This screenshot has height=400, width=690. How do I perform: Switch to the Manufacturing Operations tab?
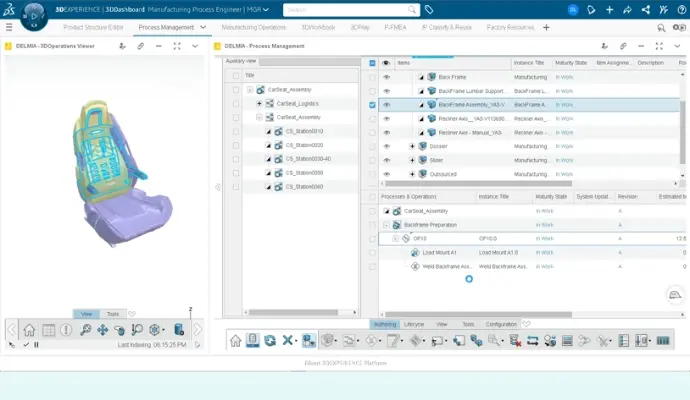point(253,27)
